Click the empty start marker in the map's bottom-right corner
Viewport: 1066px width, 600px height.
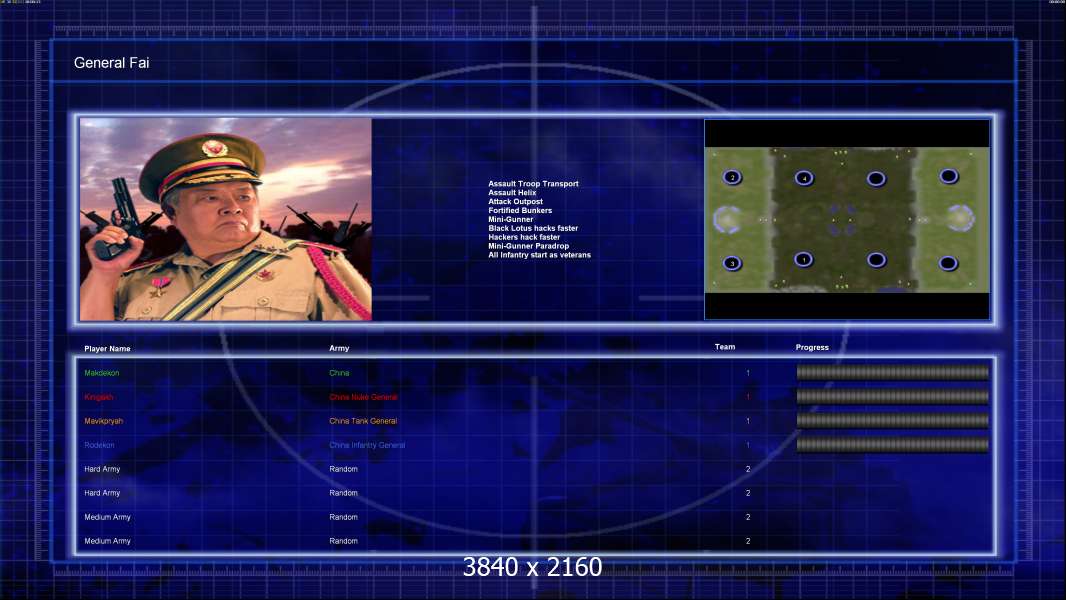point(948,263)
